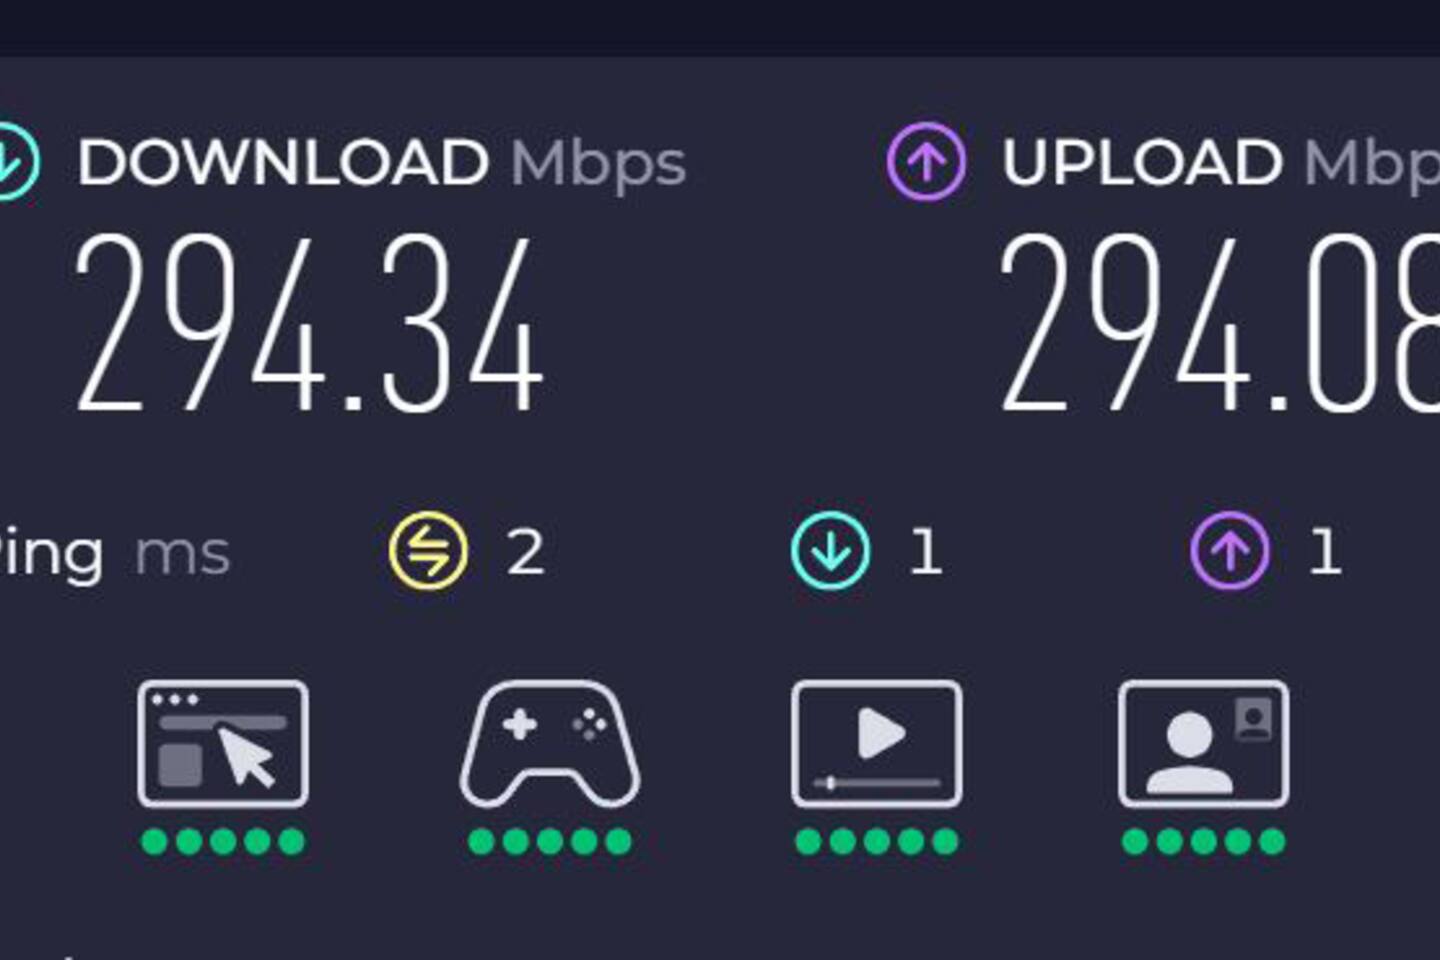Screen dimensions: 1440x960
Task: Select the purple upload latency ping icon
Action: pos(1230,551)
